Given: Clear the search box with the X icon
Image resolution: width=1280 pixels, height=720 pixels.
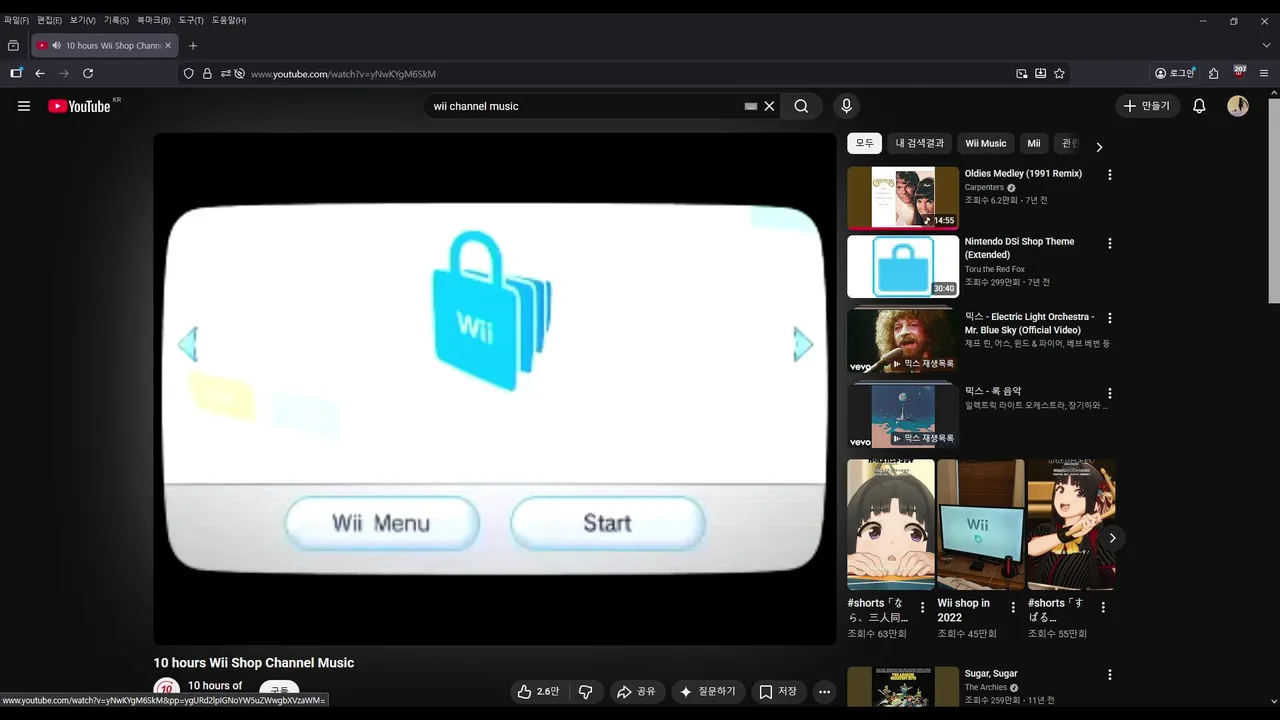Looking at the screenshot, I should coord(769,106).
